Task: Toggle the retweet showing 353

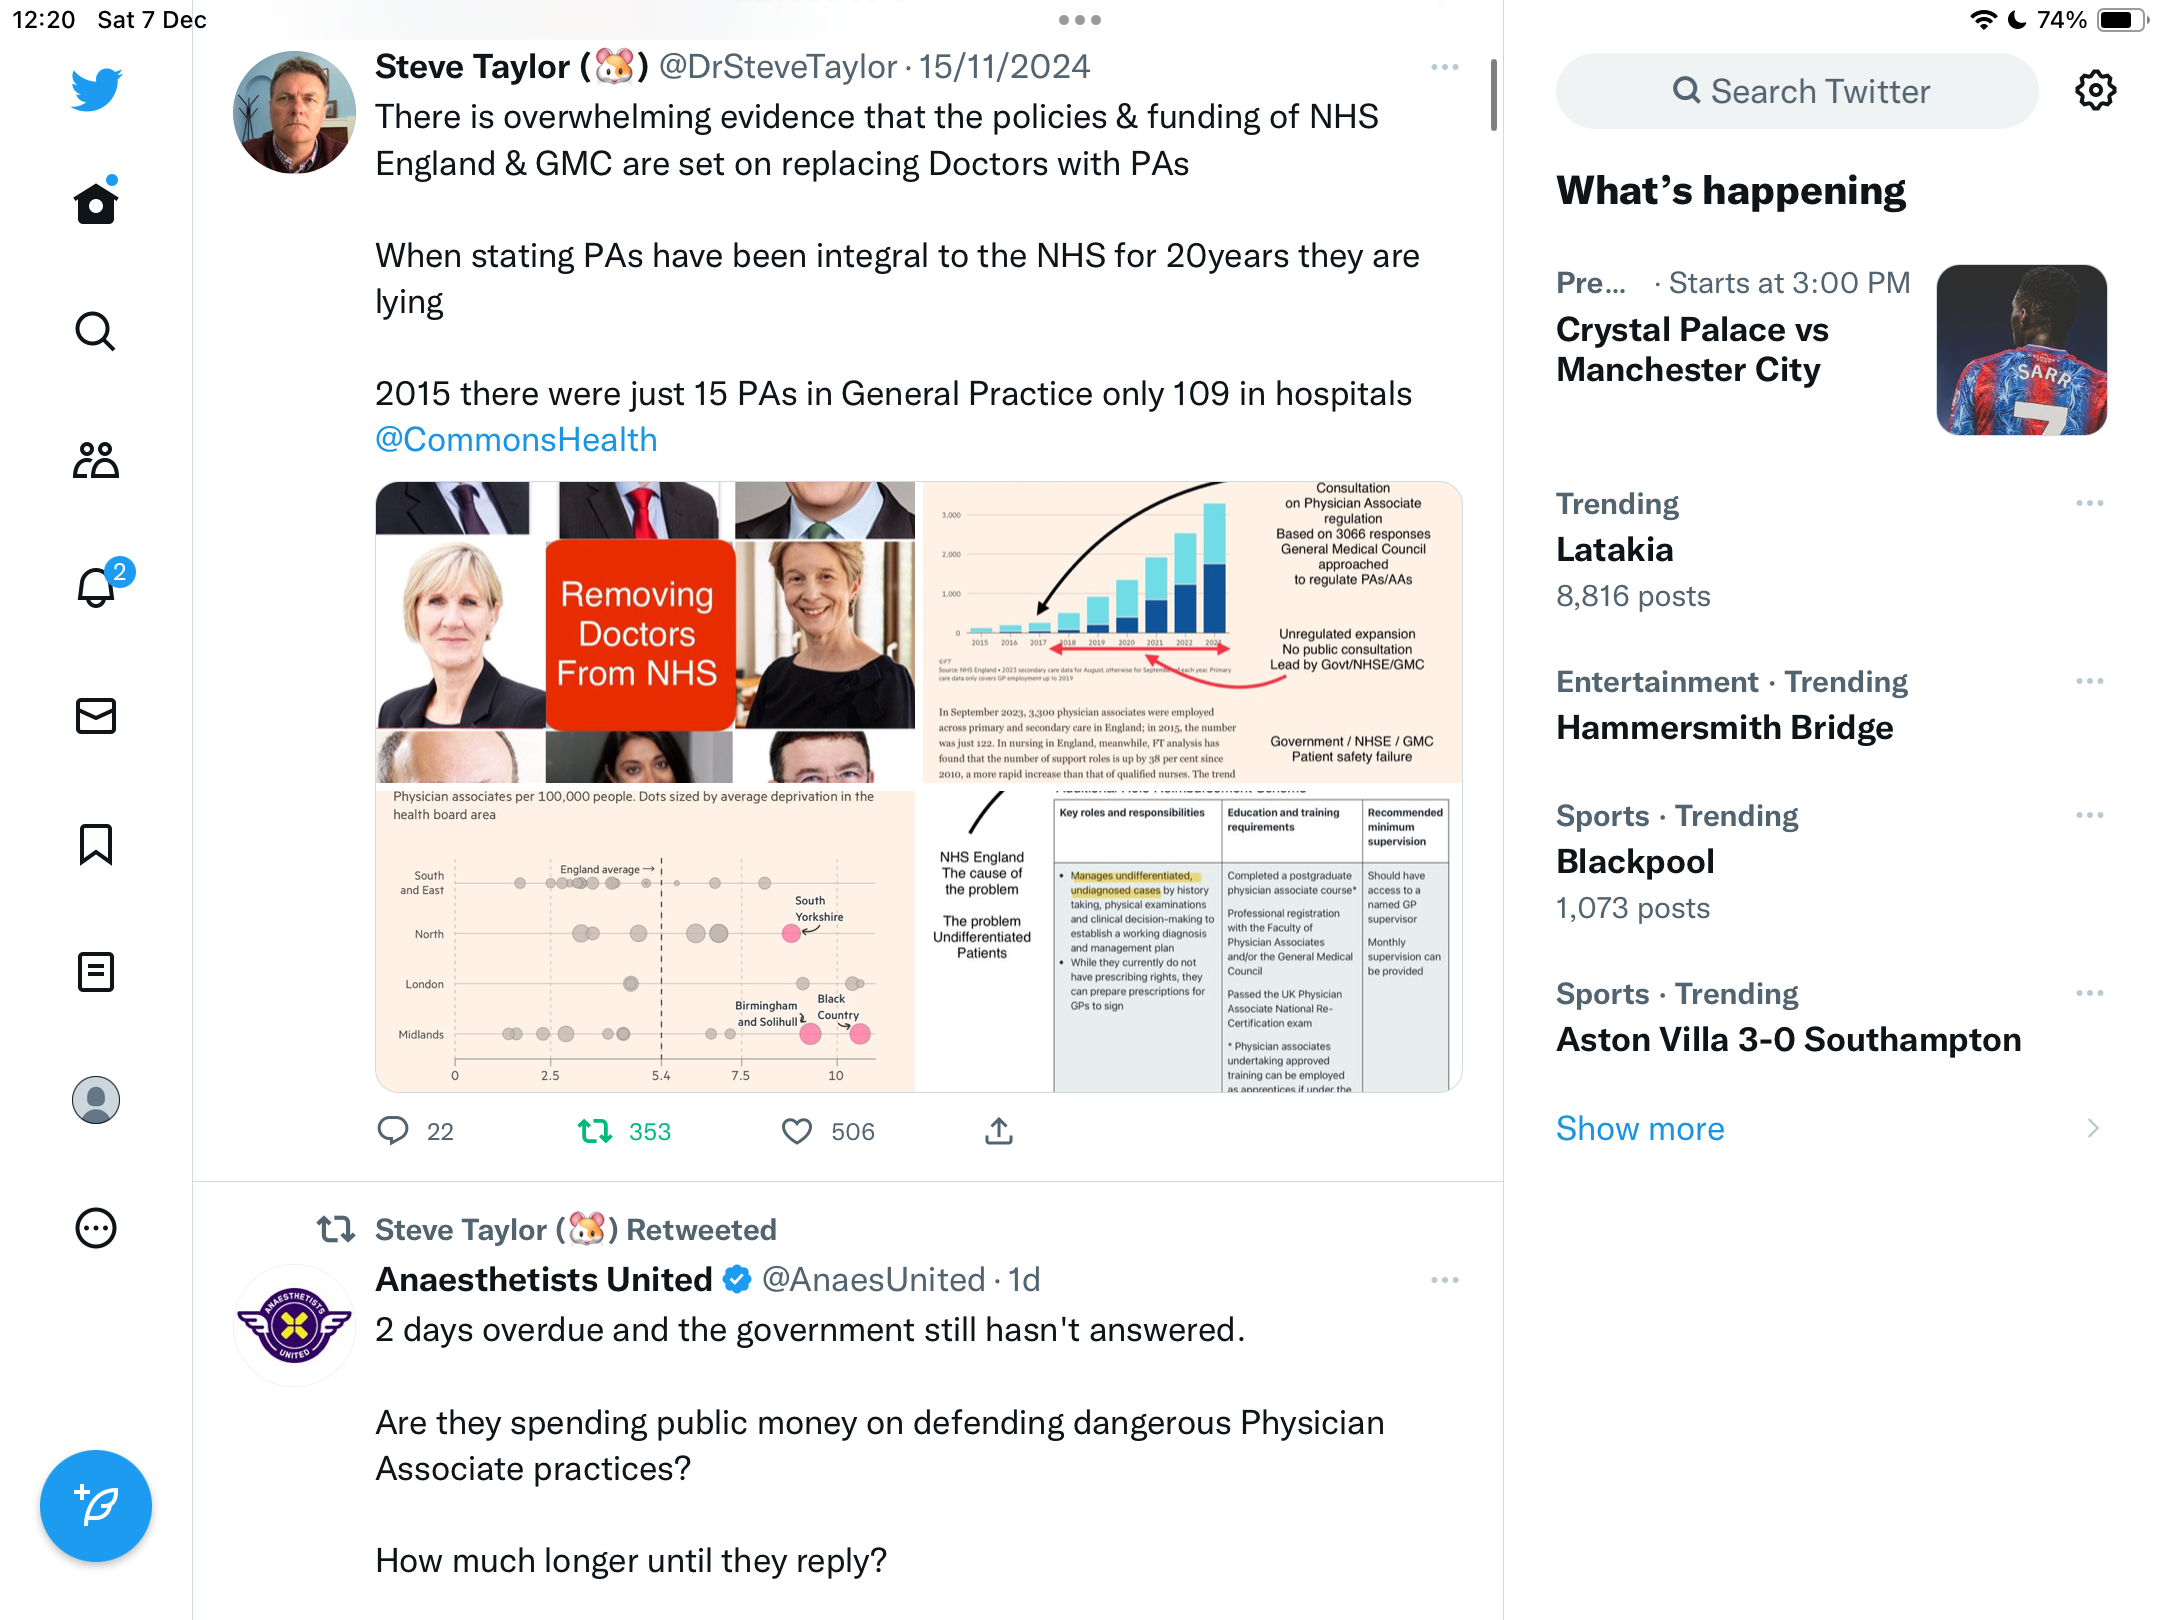Action: (x=595, y=1131)
